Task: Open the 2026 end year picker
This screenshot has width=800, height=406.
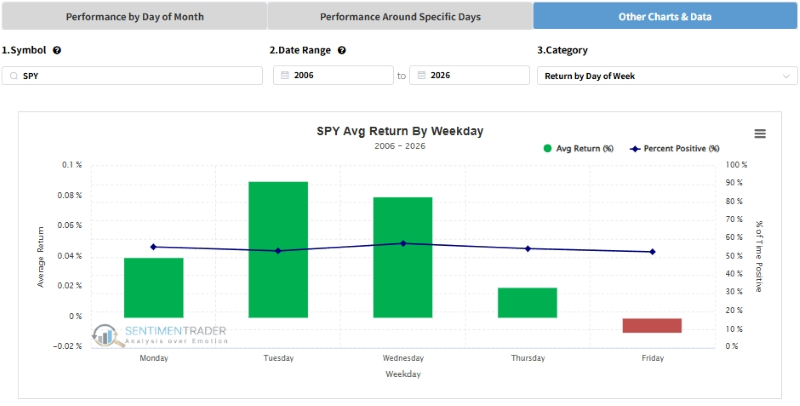Action: (x=469, y=75)
